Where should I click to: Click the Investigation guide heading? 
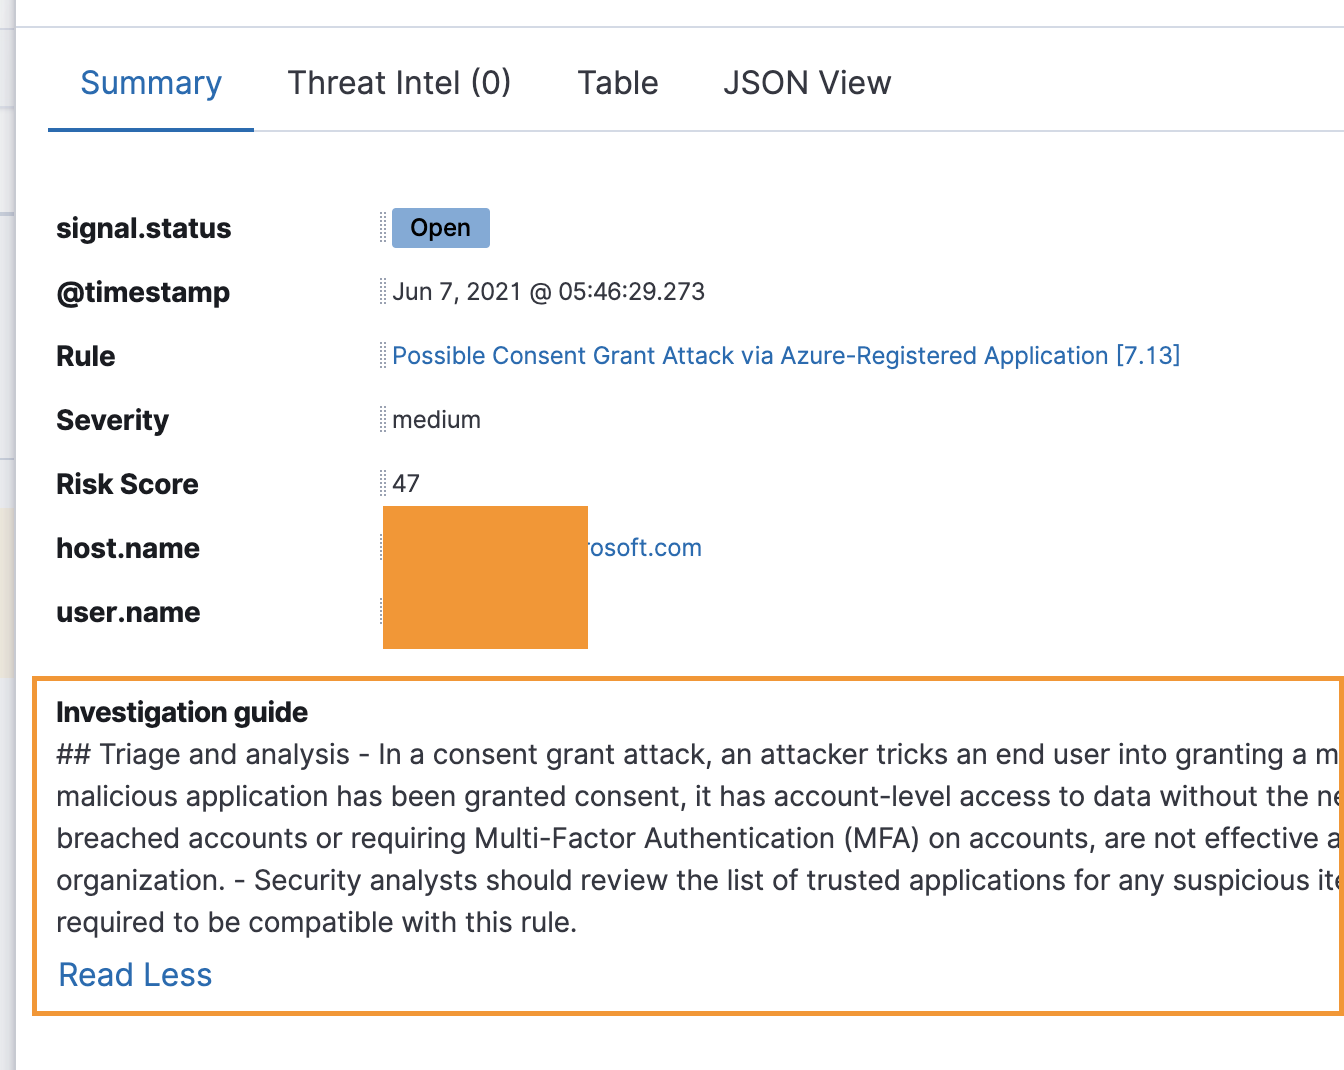point(182,712)
